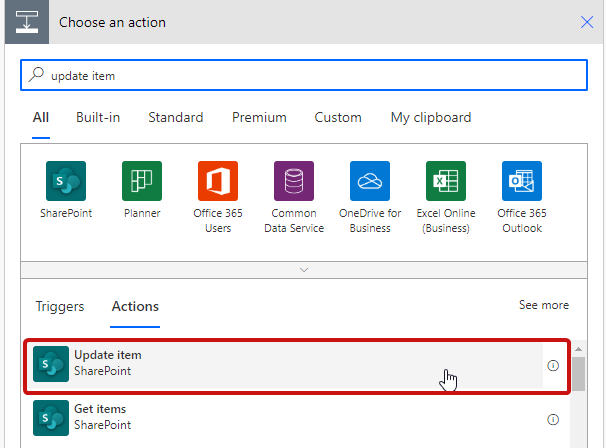Switch to the Built-in tab

click(x=98, y=118)
